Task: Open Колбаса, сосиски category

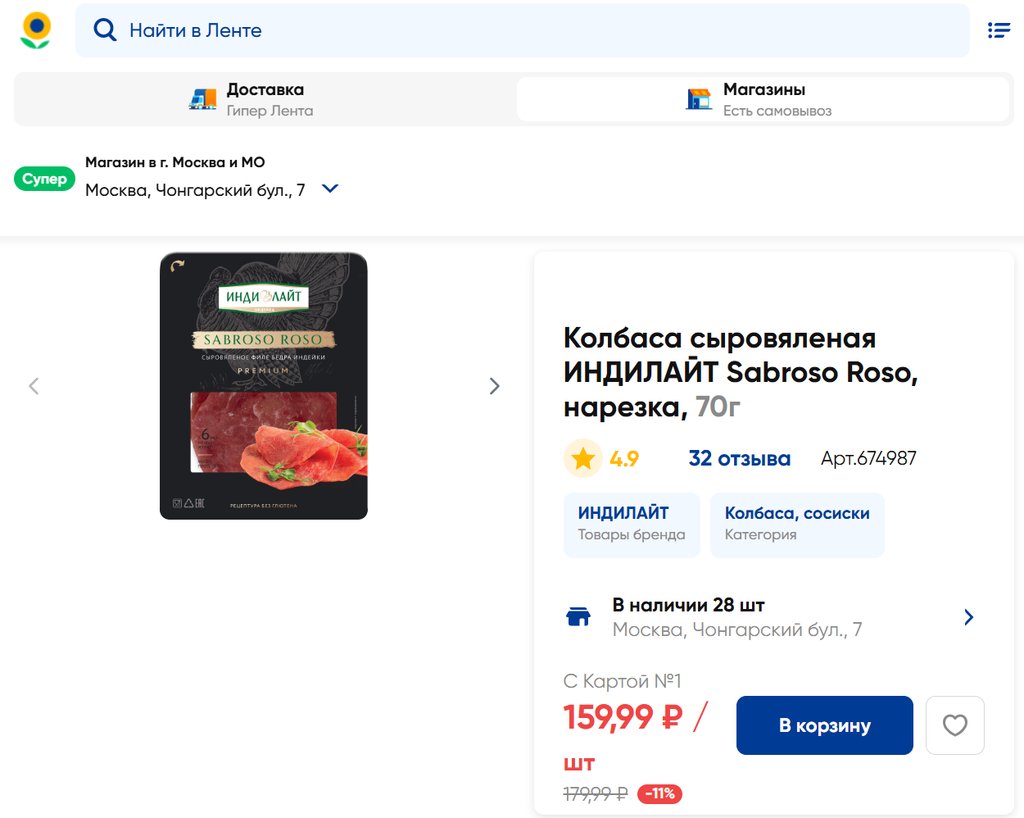Action: [x=797, y=523]
